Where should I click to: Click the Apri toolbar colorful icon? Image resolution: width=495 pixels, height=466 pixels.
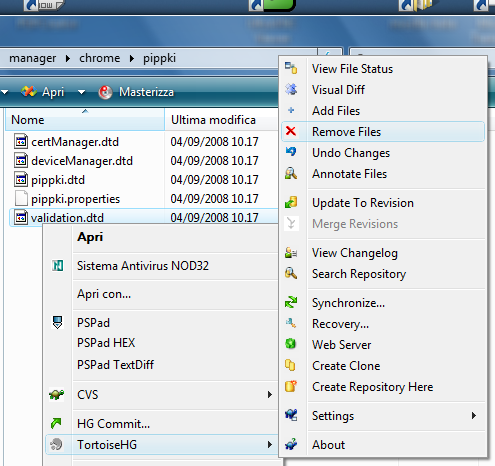[x=29, y=92]
